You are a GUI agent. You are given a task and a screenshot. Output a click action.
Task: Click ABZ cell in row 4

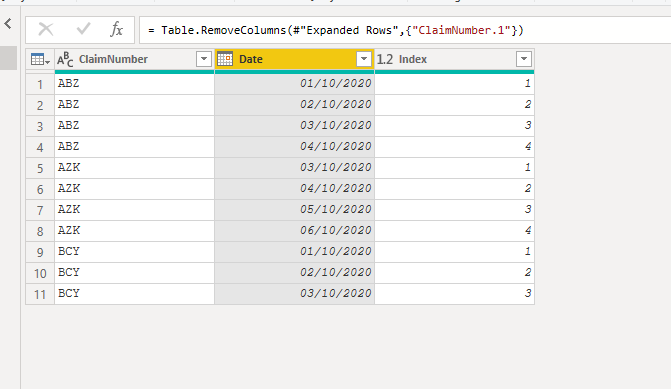(x=134, y=147)
